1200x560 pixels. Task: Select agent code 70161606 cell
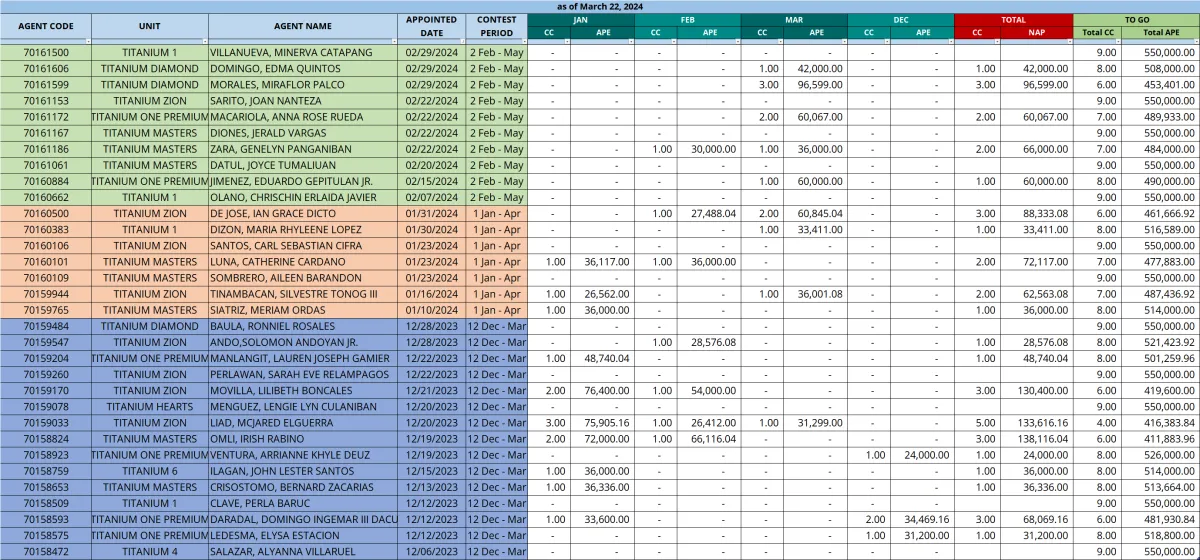(x=46, y=68)
